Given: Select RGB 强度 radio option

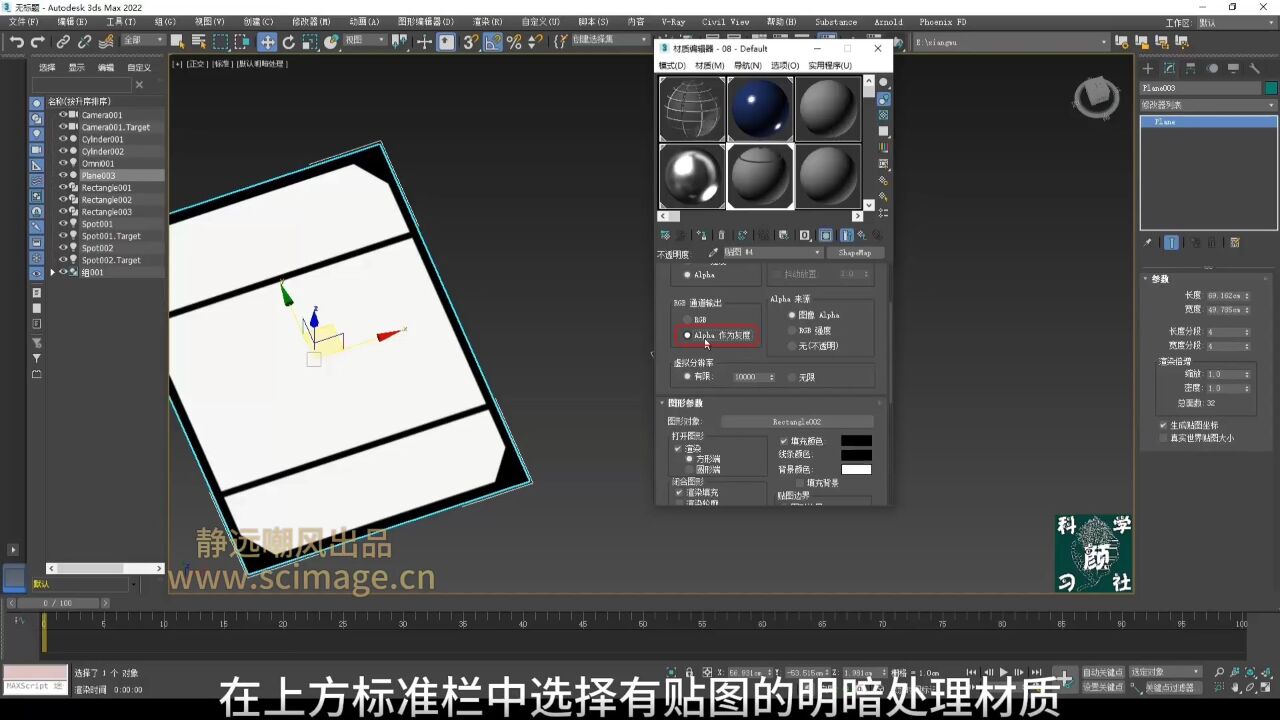Looking at the screenshot, I should 792,330.
